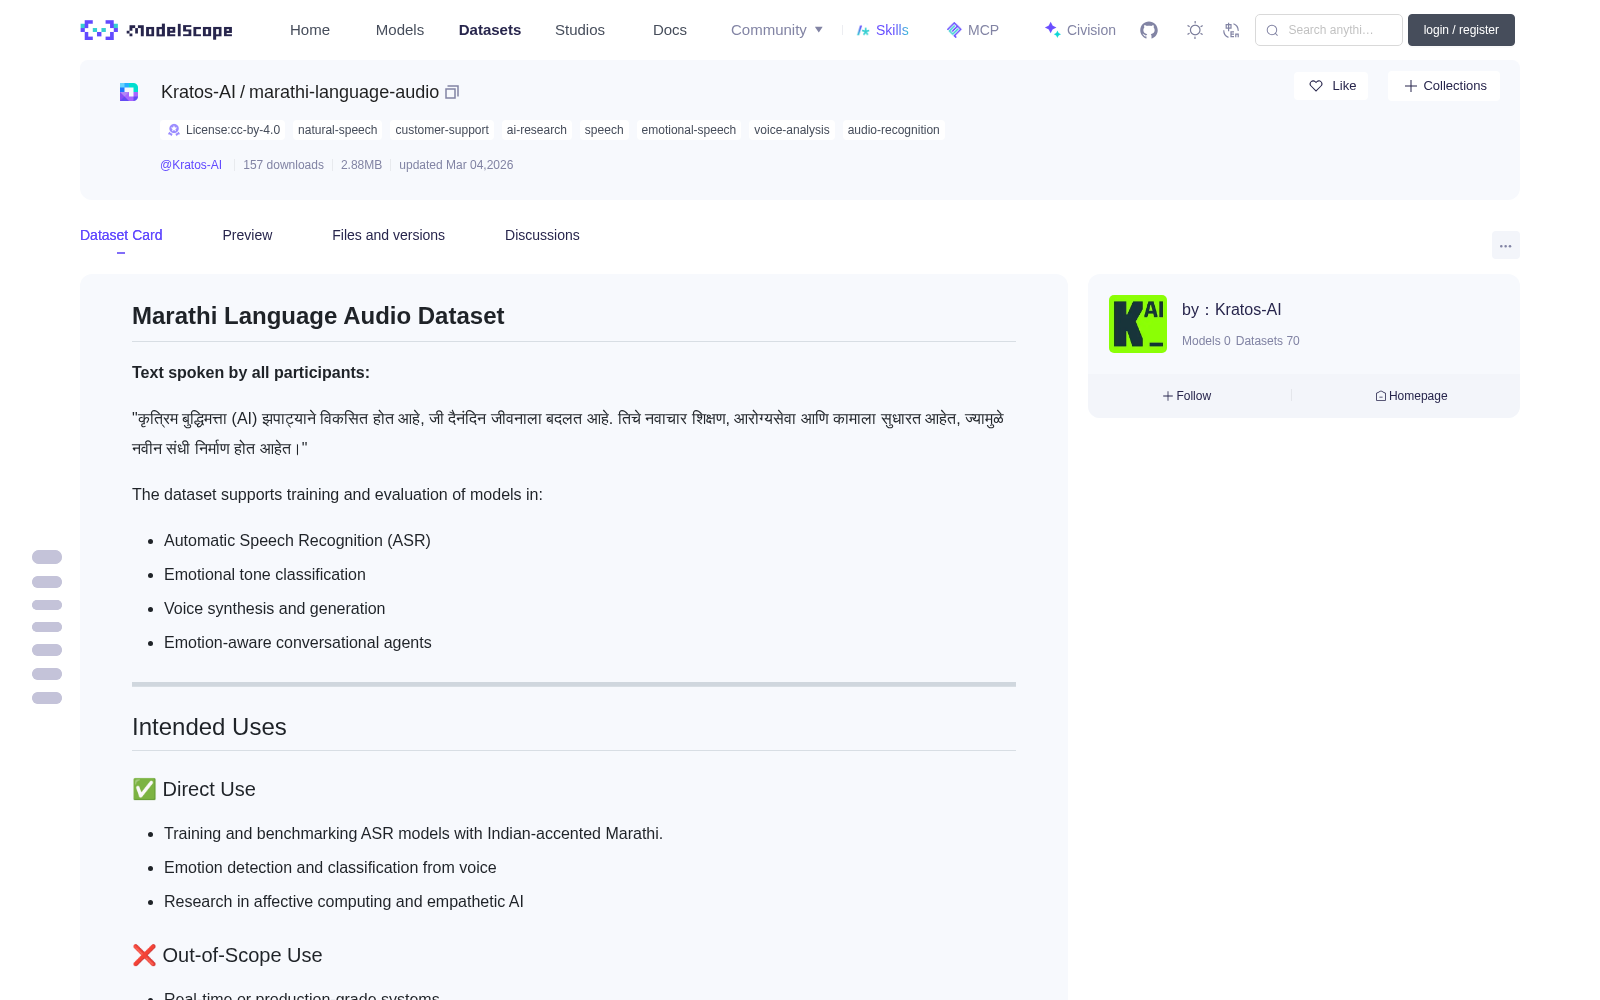Viewport: 1600px width, 1000px height.
Task: Open the Discussions tab
Action: (x=542, y=235)
